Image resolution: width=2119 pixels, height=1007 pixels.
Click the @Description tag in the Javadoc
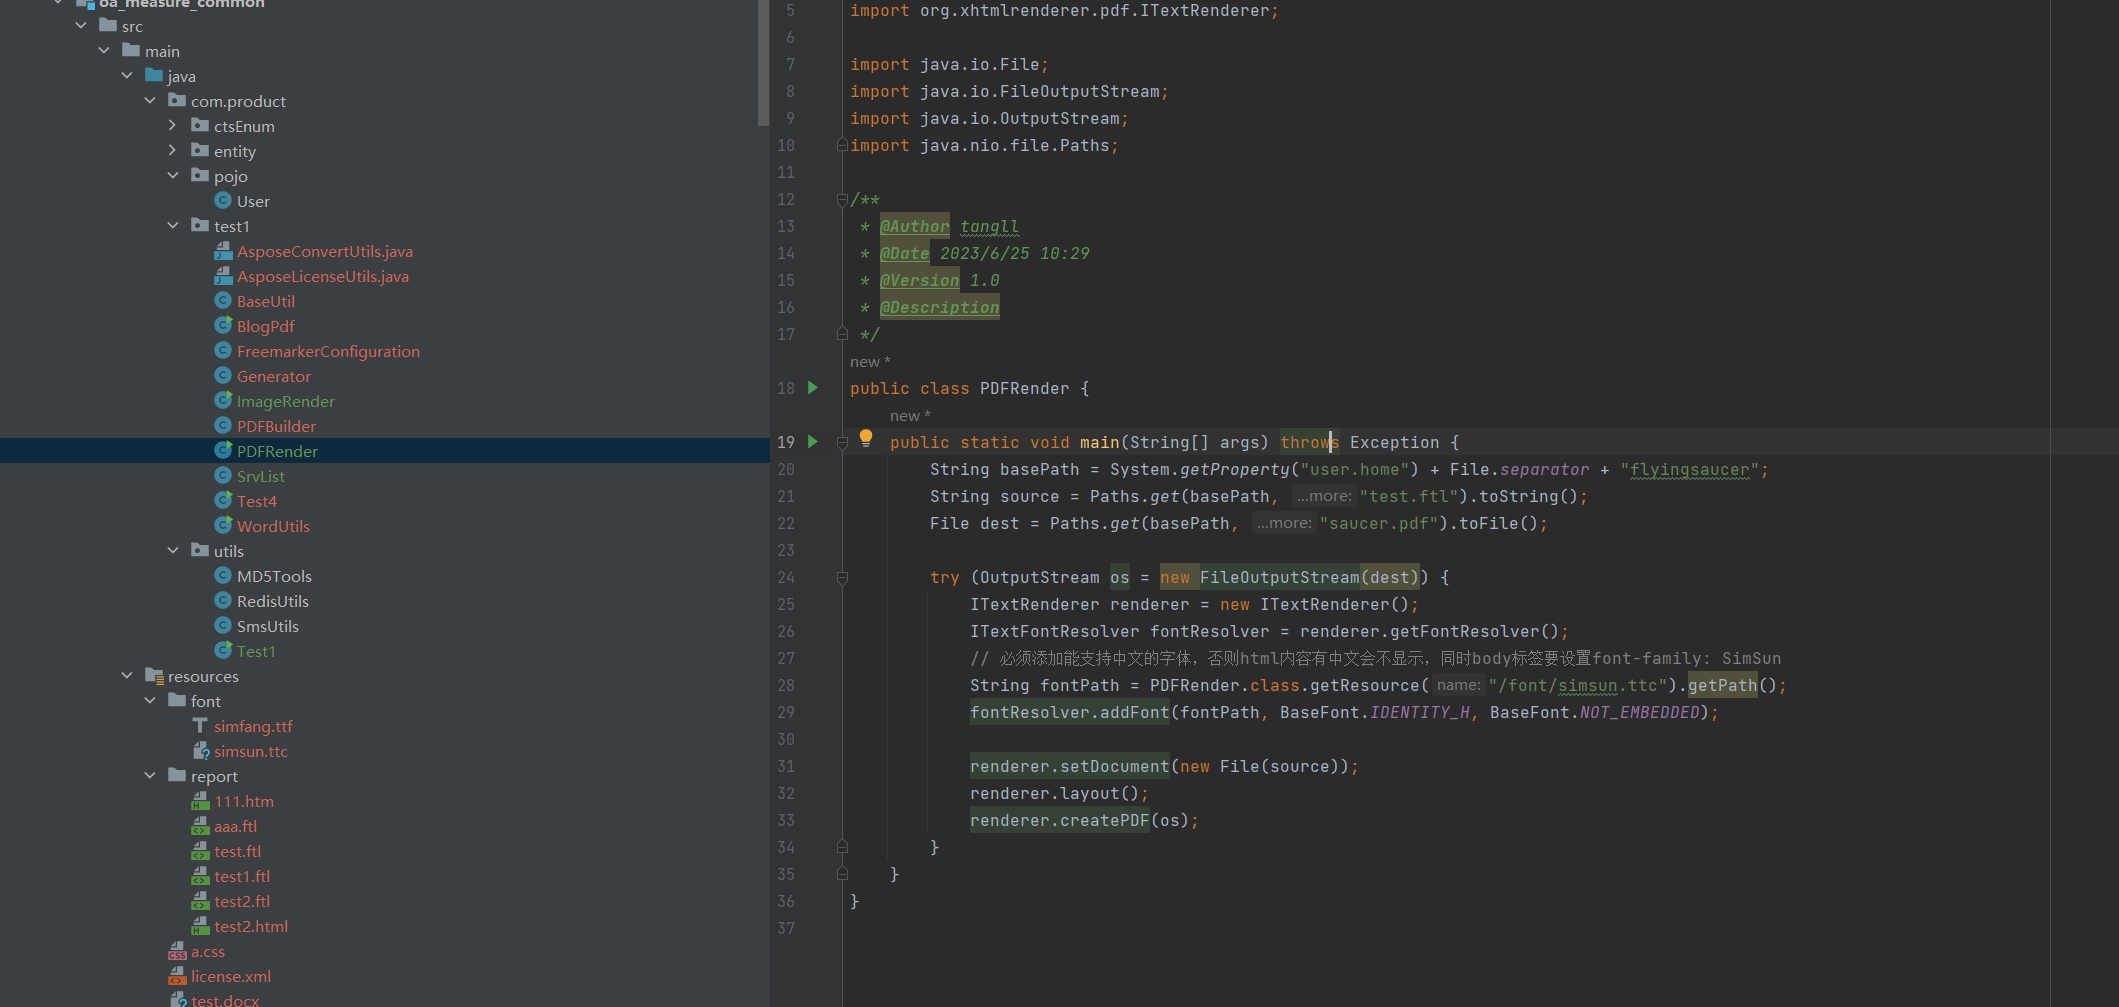click(x=939, y=307)
